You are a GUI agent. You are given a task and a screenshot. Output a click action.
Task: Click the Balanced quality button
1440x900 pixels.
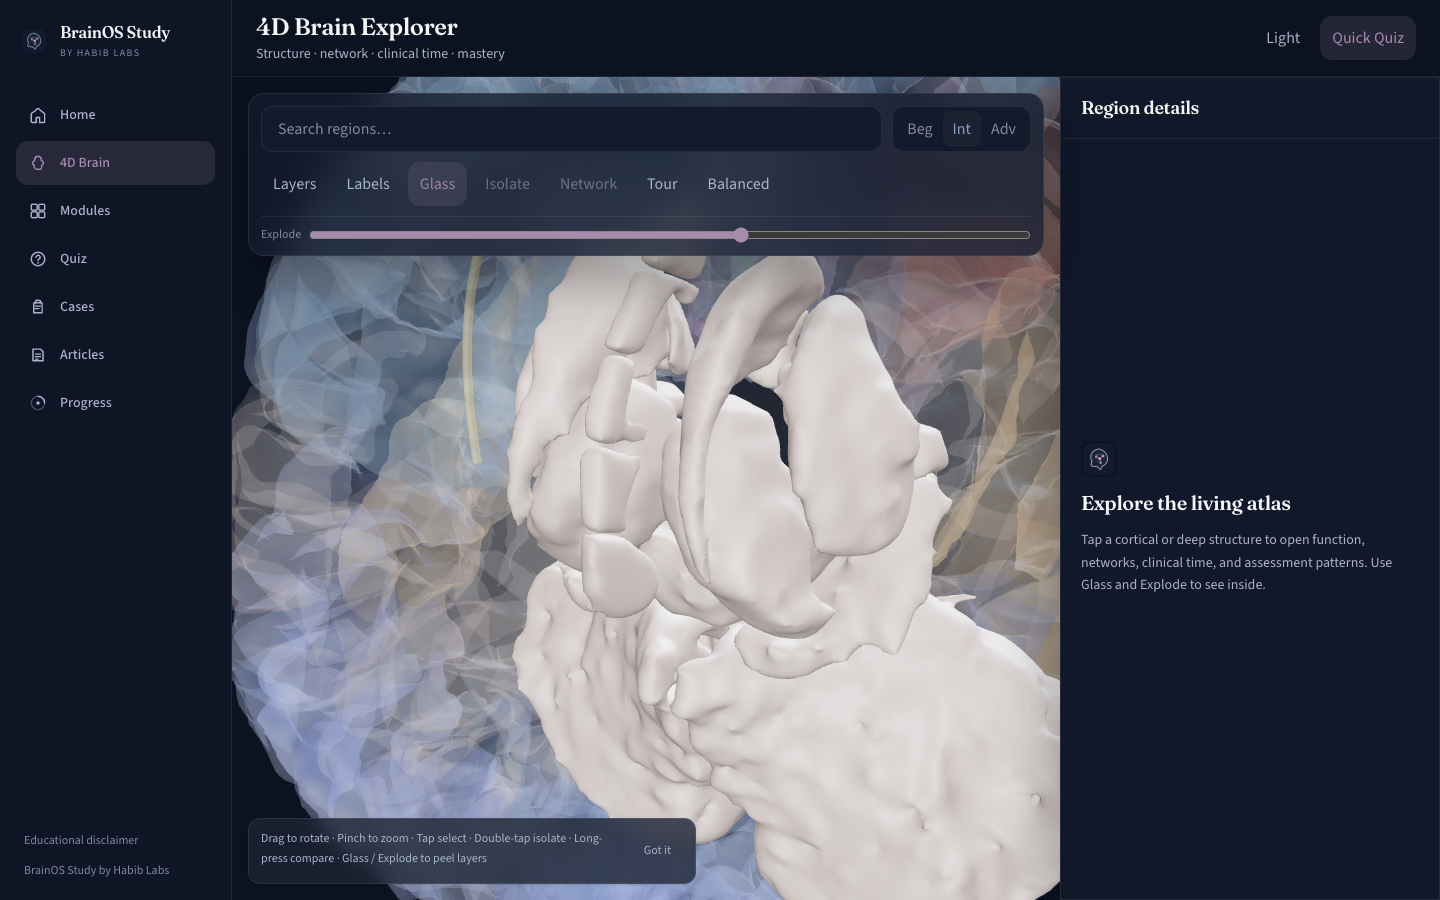click(x=739, y=184)
